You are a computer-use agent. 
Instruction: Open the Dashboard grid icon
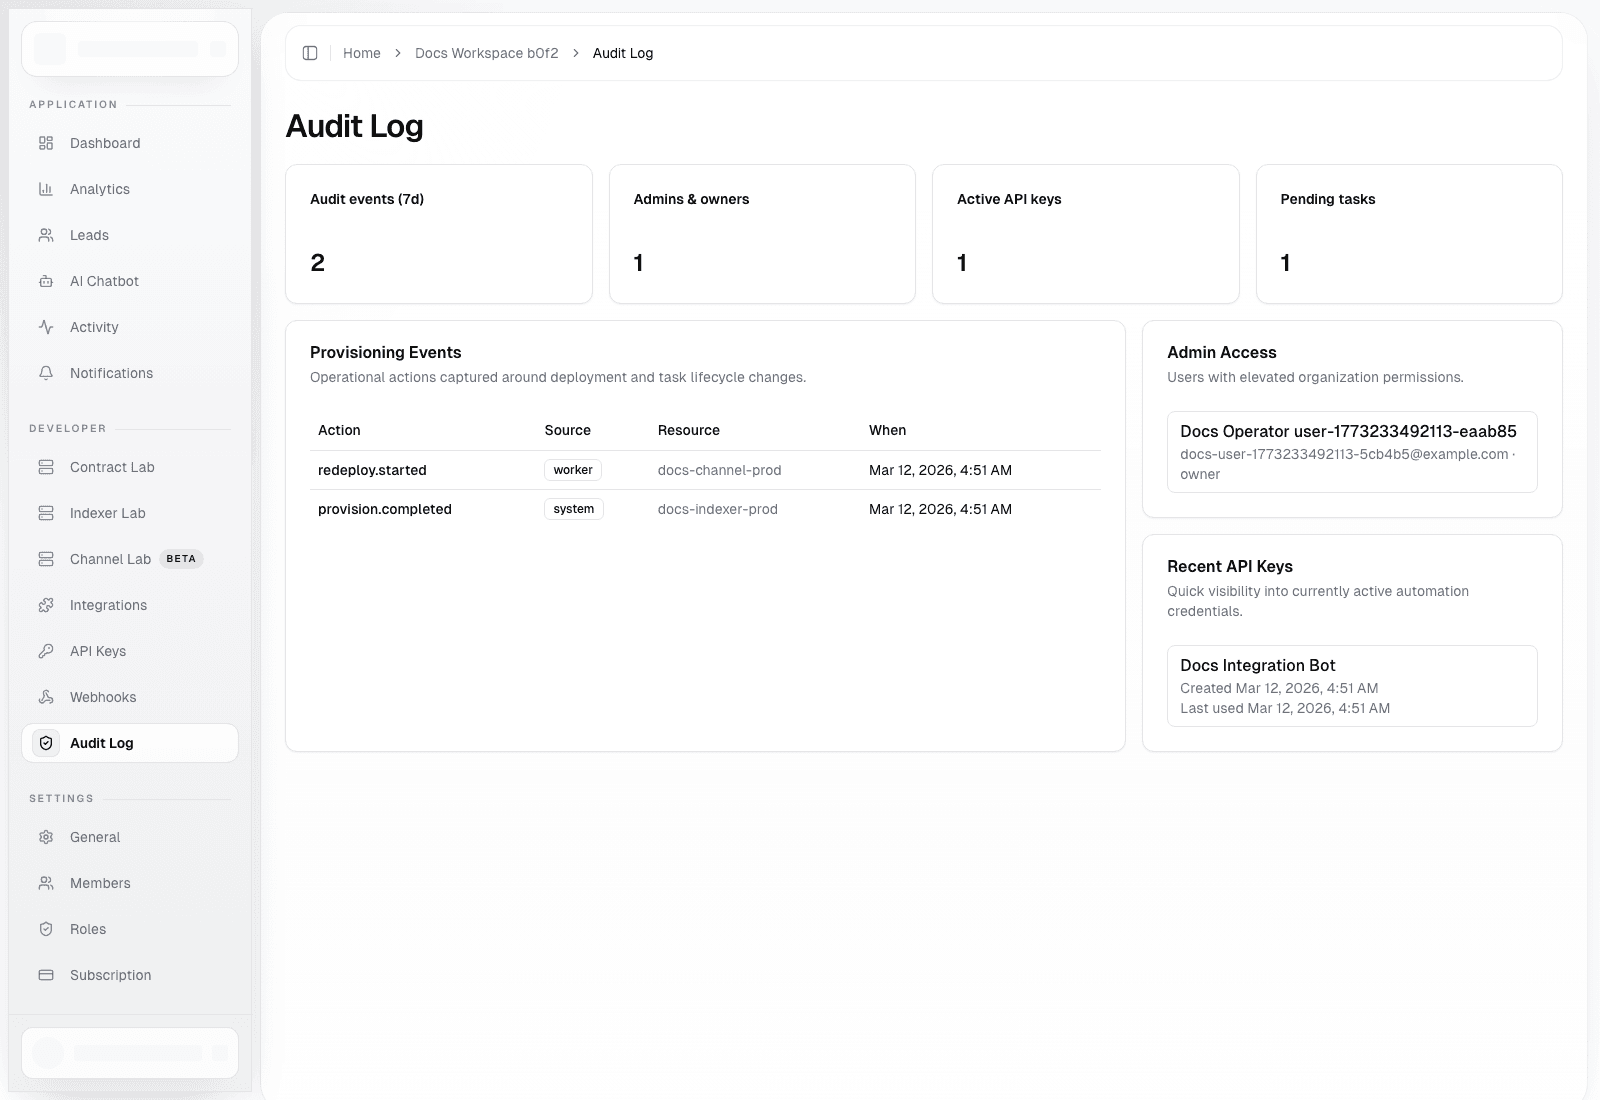[x=46, y=143]
